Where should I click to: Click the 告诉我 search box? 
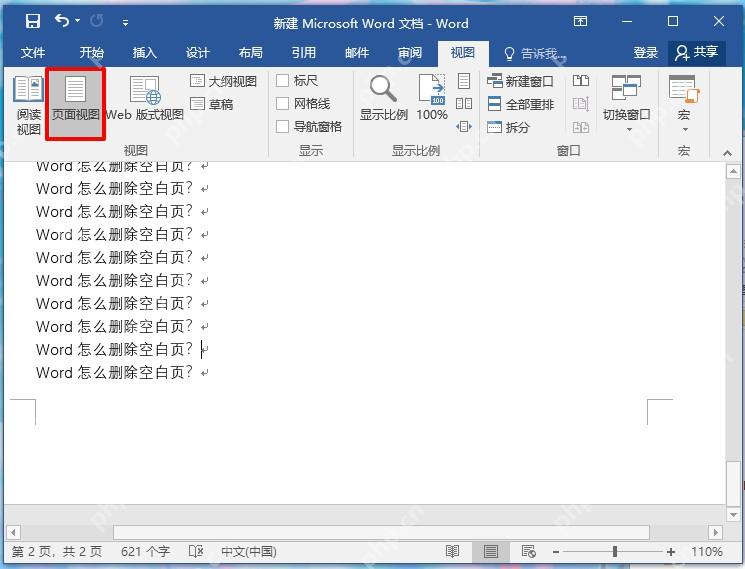(536, 54)
